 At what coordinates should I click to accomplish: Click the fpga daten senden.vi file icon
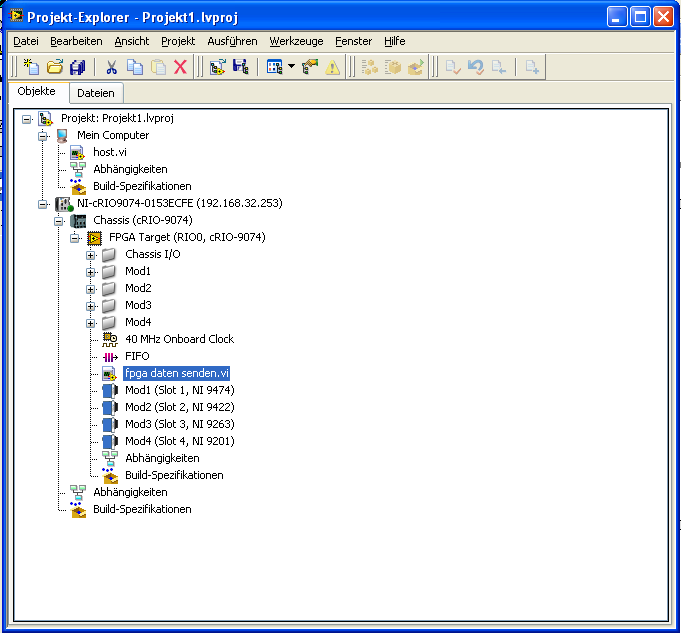(x=109, y=374)
